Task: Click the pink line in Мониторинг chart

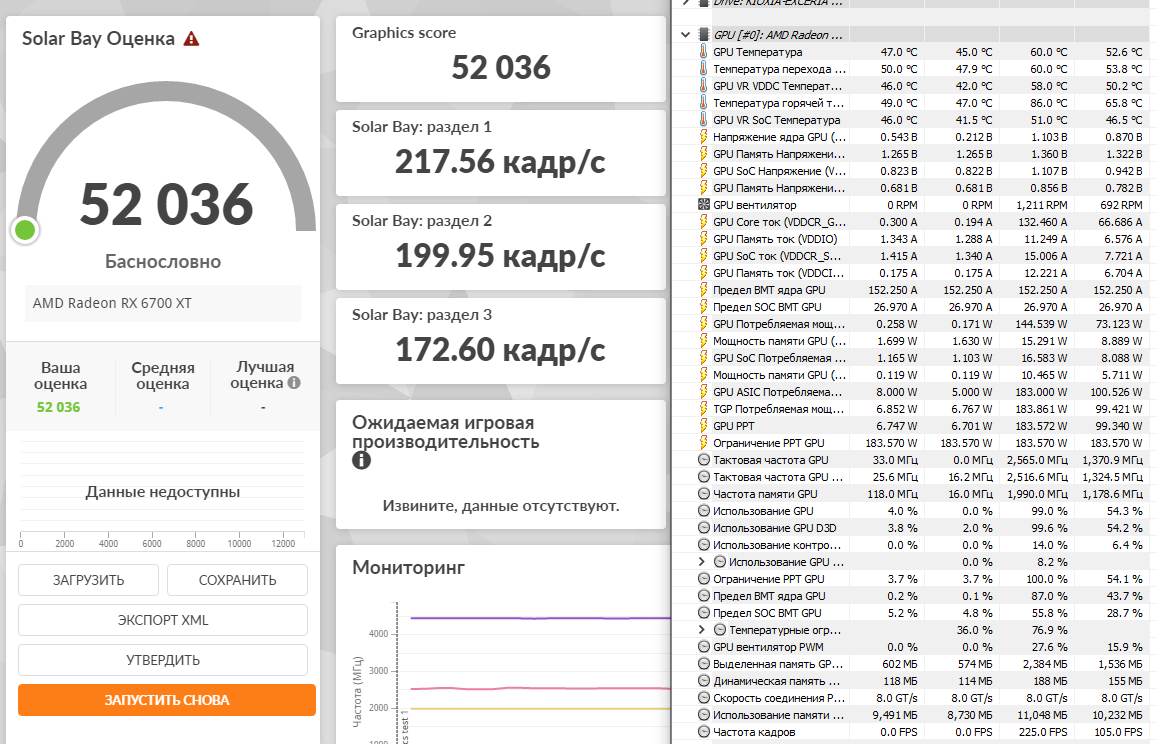Action: pyautogui.click(x=539, y=689)
